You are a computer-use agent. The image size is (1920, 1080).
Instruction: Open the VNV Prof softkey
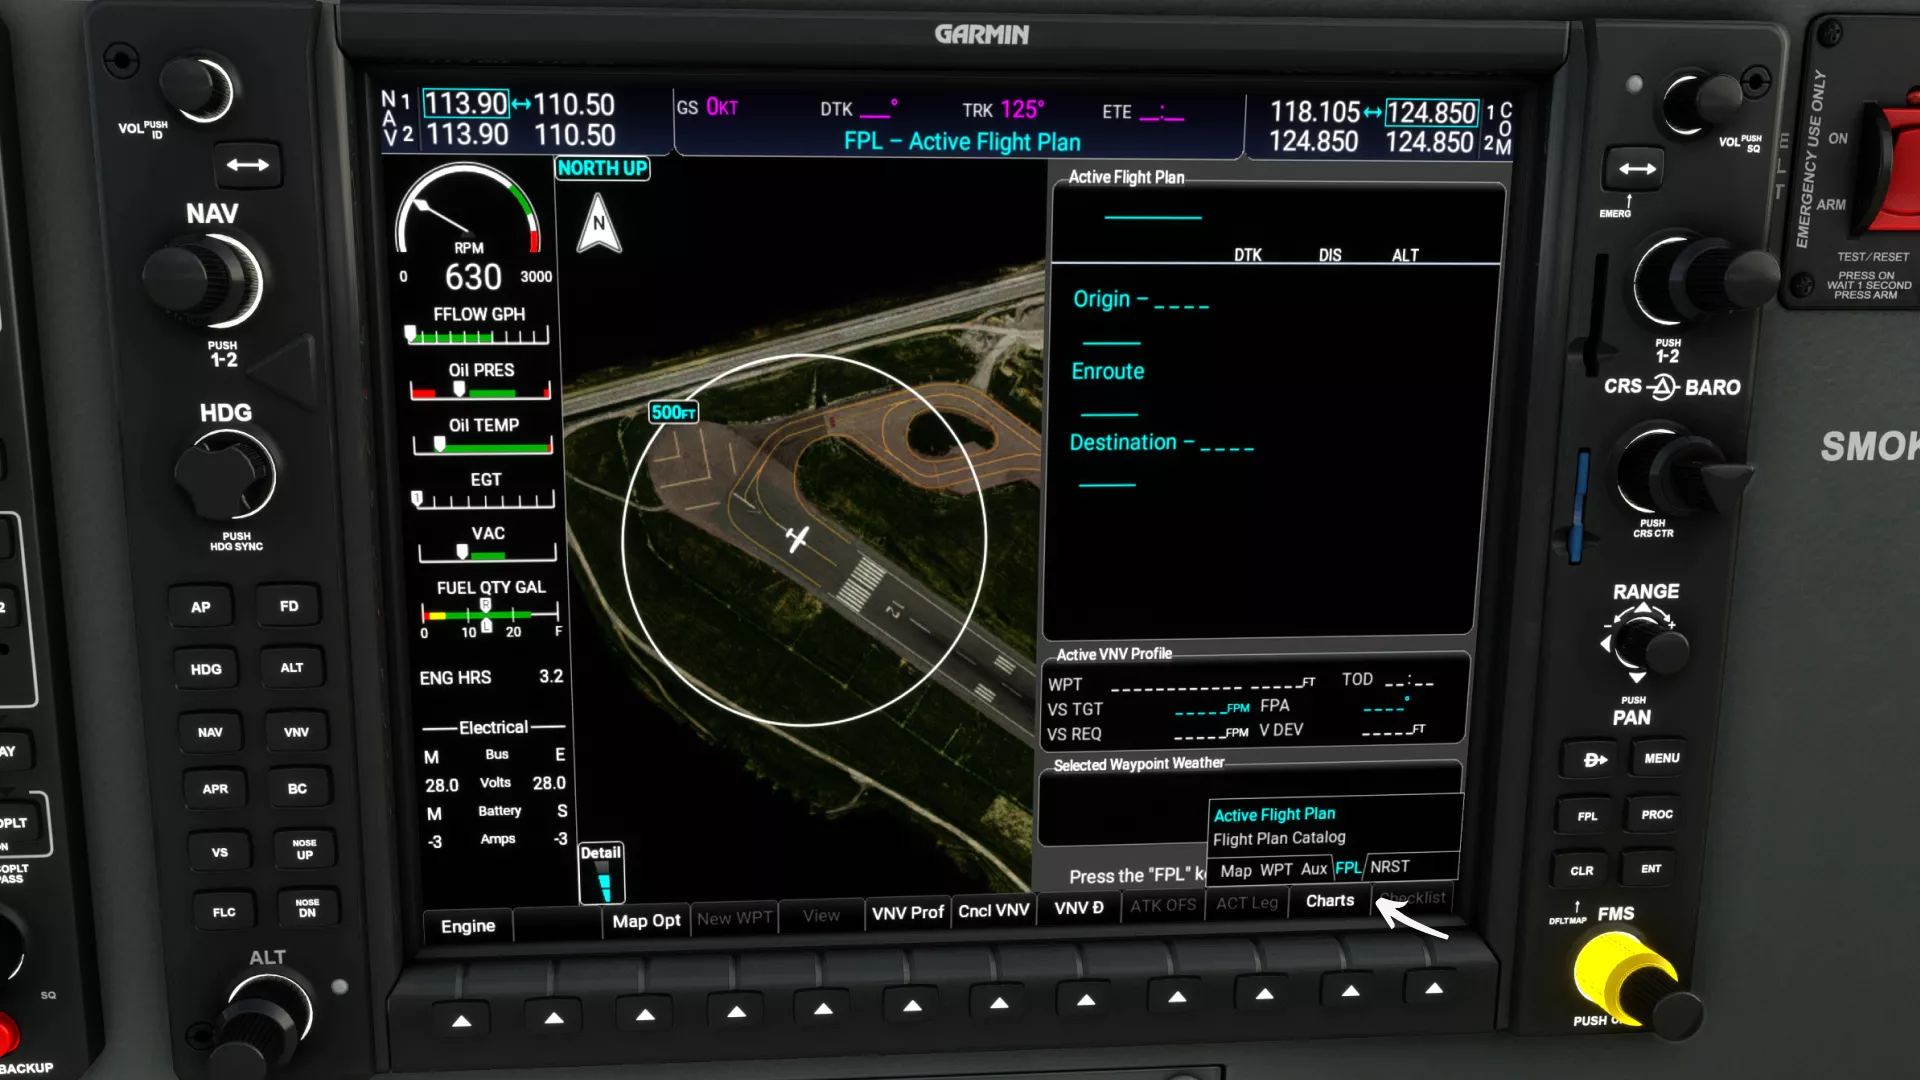coord(907,911)
